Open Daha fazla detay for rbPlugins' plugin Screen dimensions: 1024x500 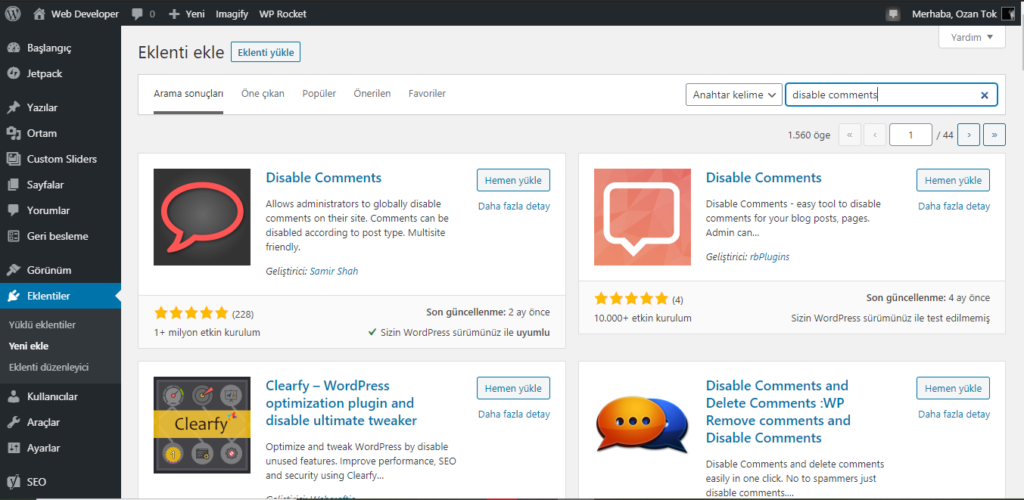[x=954, y=206]
